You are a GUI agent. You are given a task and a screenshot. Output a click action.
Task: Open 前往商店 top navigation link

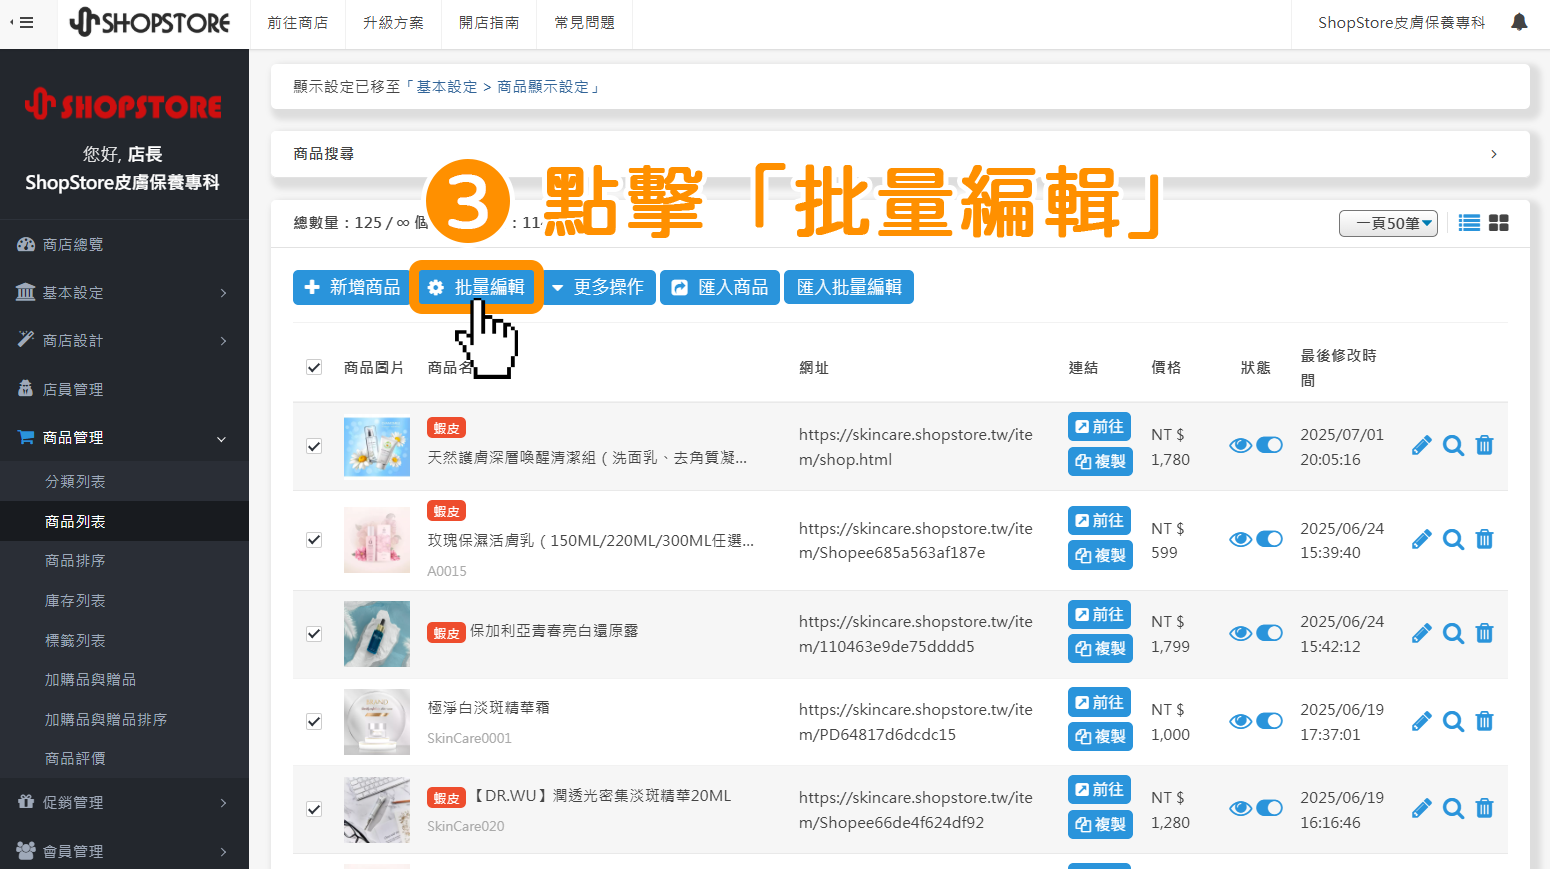tap(298, 23)
